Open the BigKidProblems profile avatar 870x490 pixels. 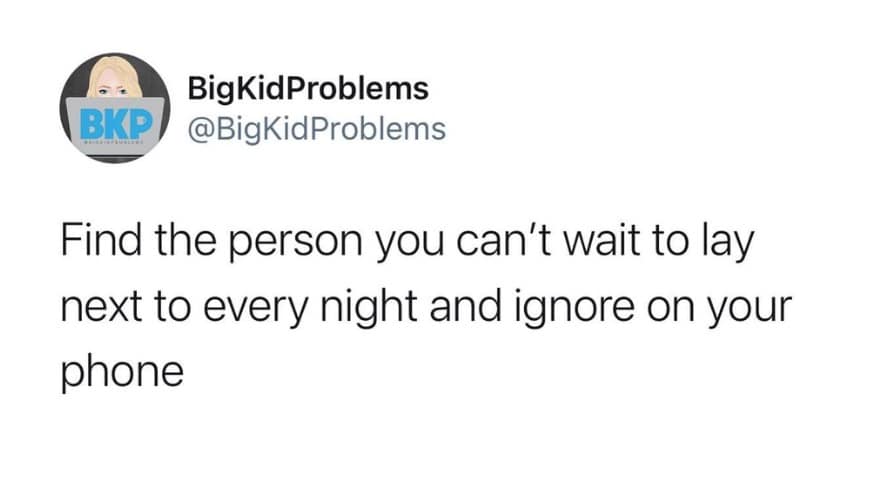click(115, 108)
